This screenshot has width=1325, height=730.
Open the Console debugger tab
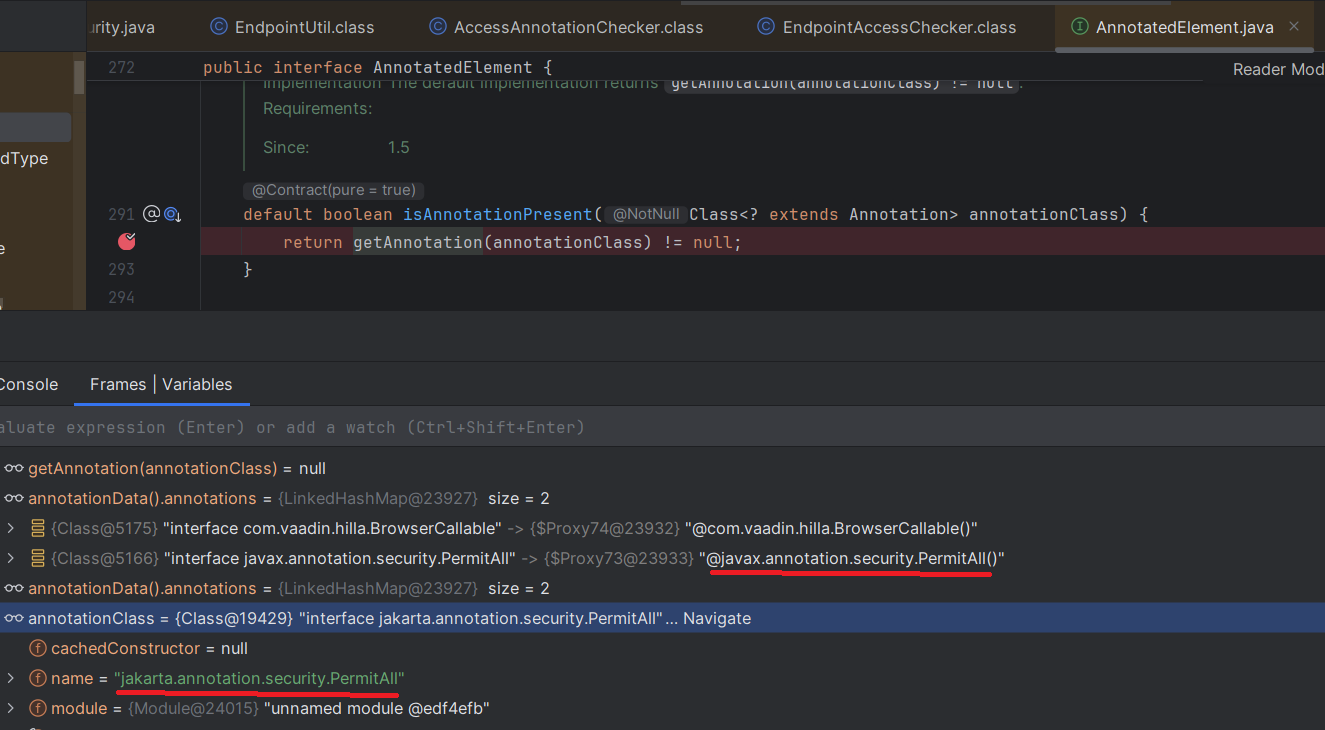(x=29, y=384)
